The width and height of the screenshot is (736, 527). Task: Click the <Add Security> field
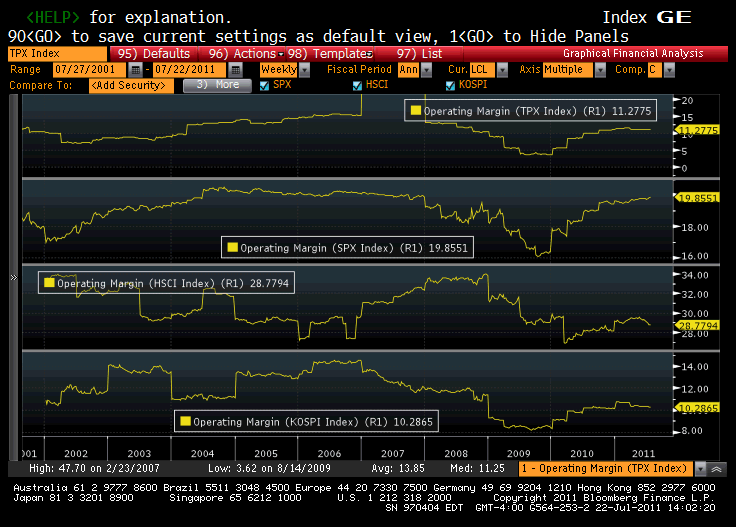coord(131,85)
